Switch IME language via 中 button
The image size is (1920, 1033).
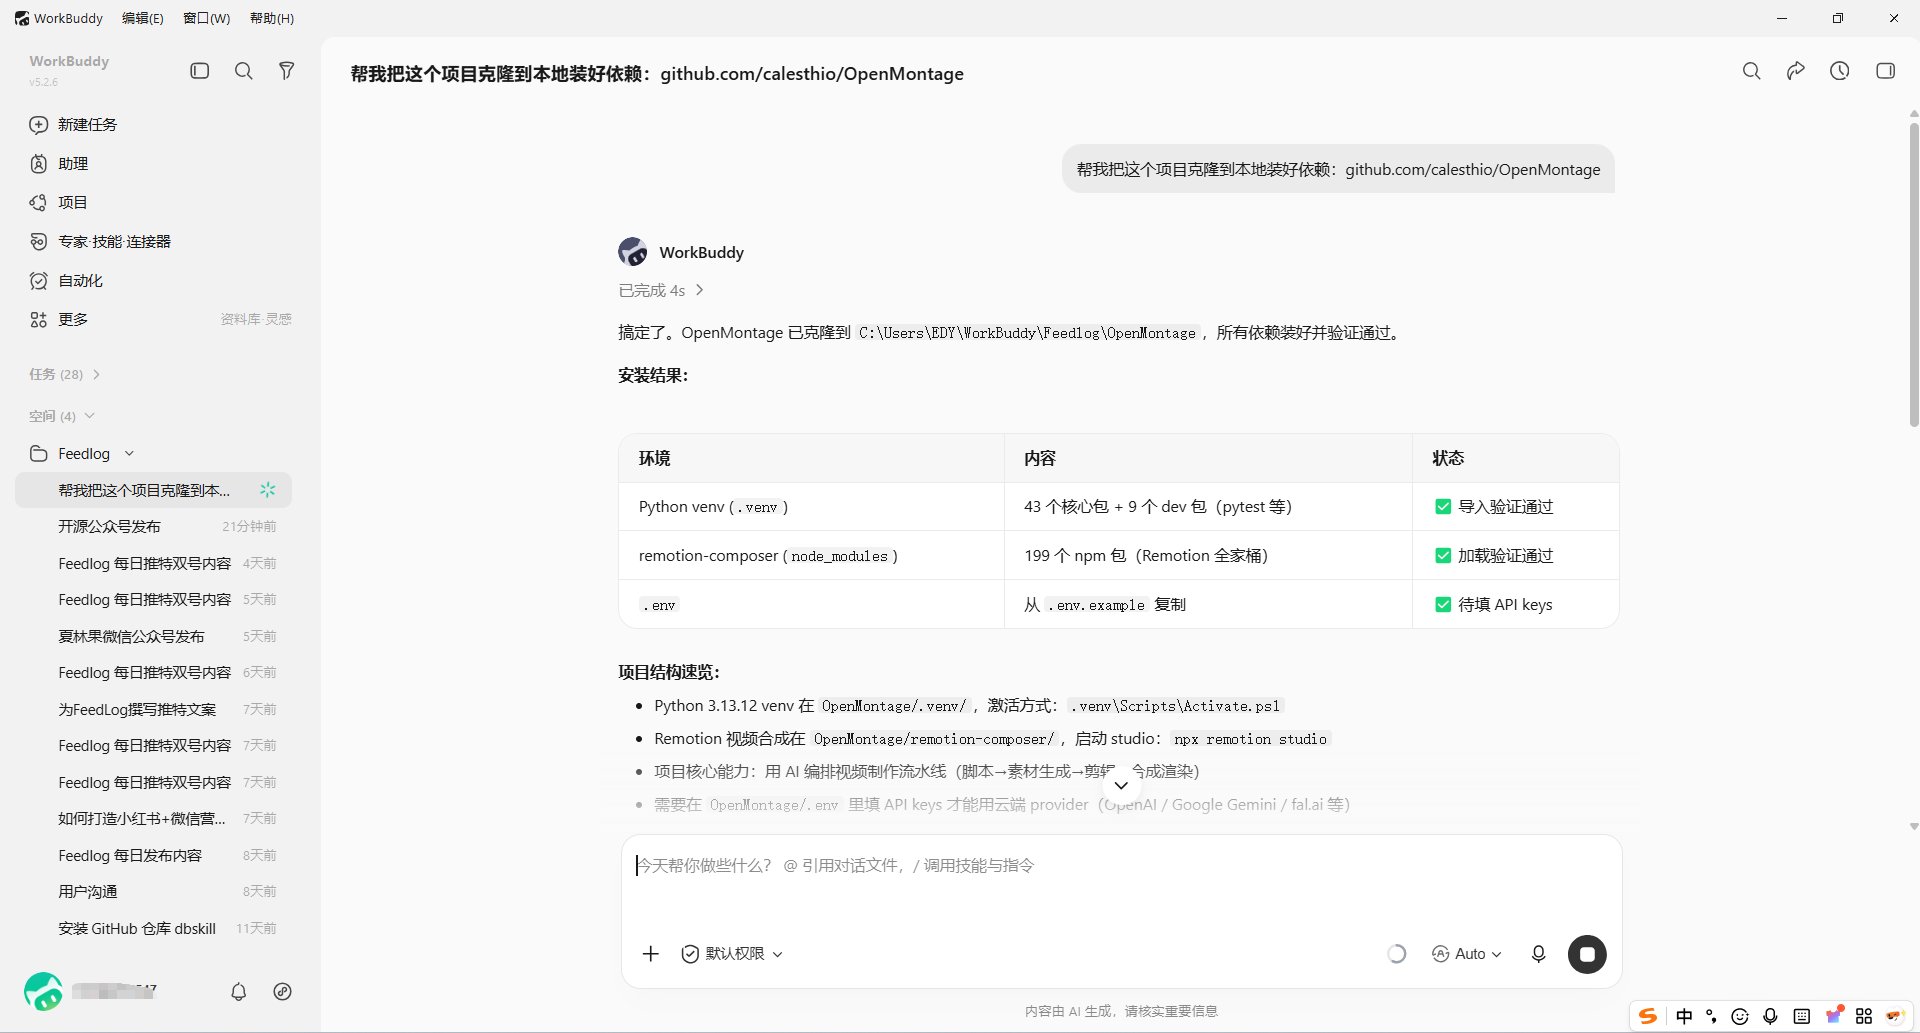click(1685, 1016)
